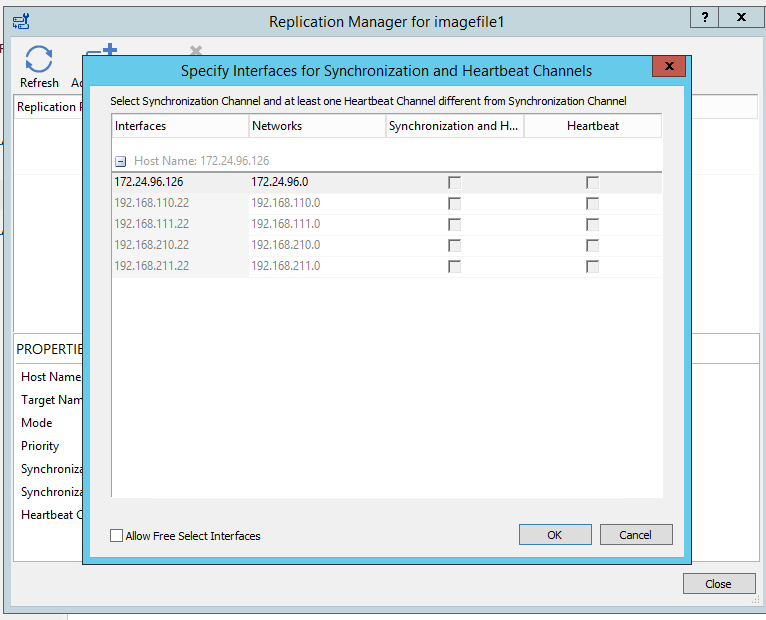Screen dimensions: 766x620
Task: Check Synchronization box for 192.168.110.22
Action: pyautogui.click(x=454, y=204)
